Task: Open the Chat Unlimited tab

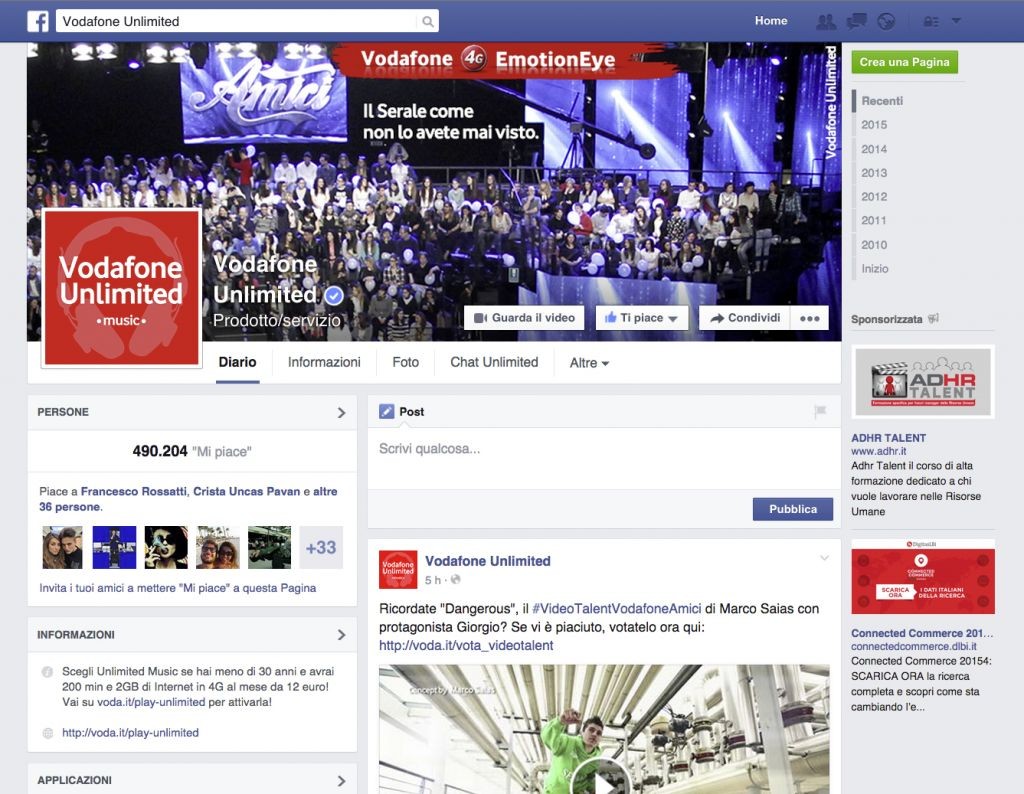Action: point(494,362)
